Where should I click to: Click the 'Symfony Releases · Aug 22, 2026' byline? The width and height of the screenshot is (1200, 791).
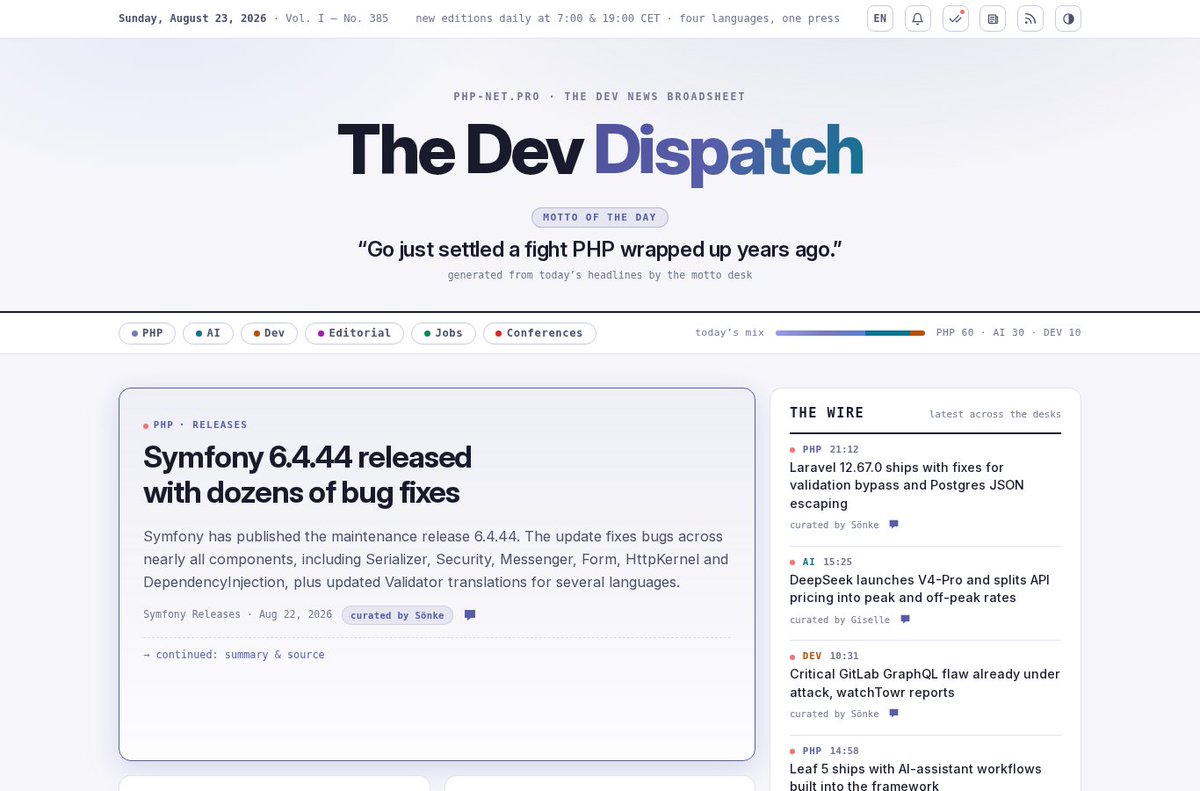click(238, 615)
